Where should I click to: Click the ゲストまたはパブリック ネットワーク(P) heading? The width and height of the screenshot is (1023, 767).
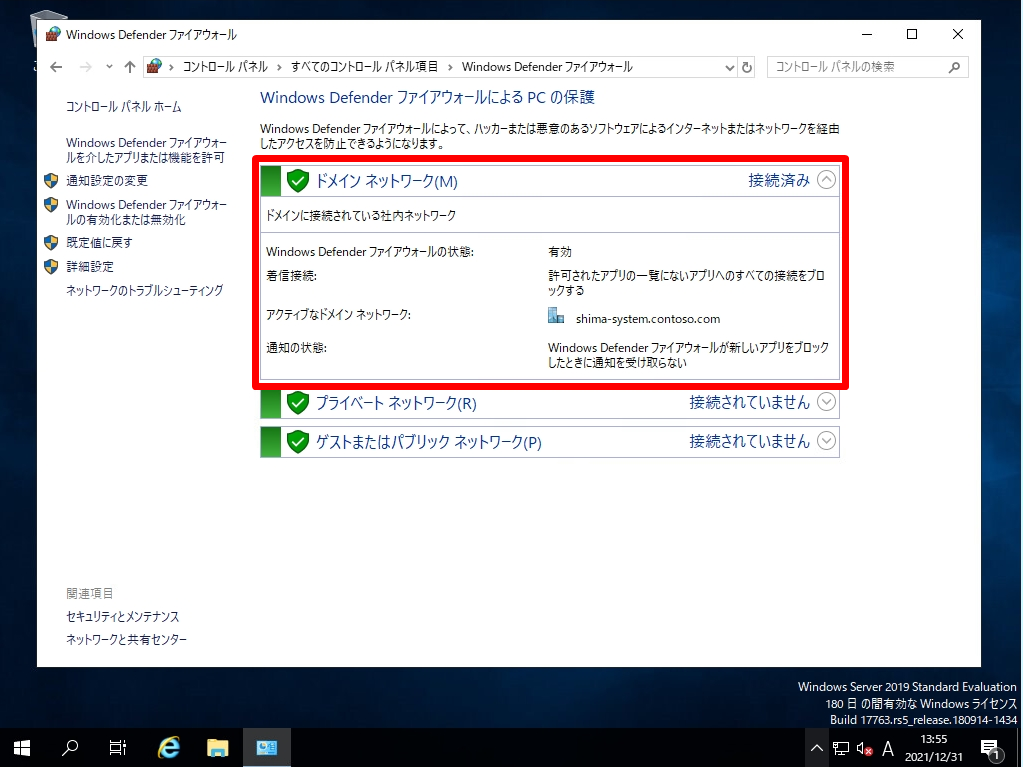429,442
